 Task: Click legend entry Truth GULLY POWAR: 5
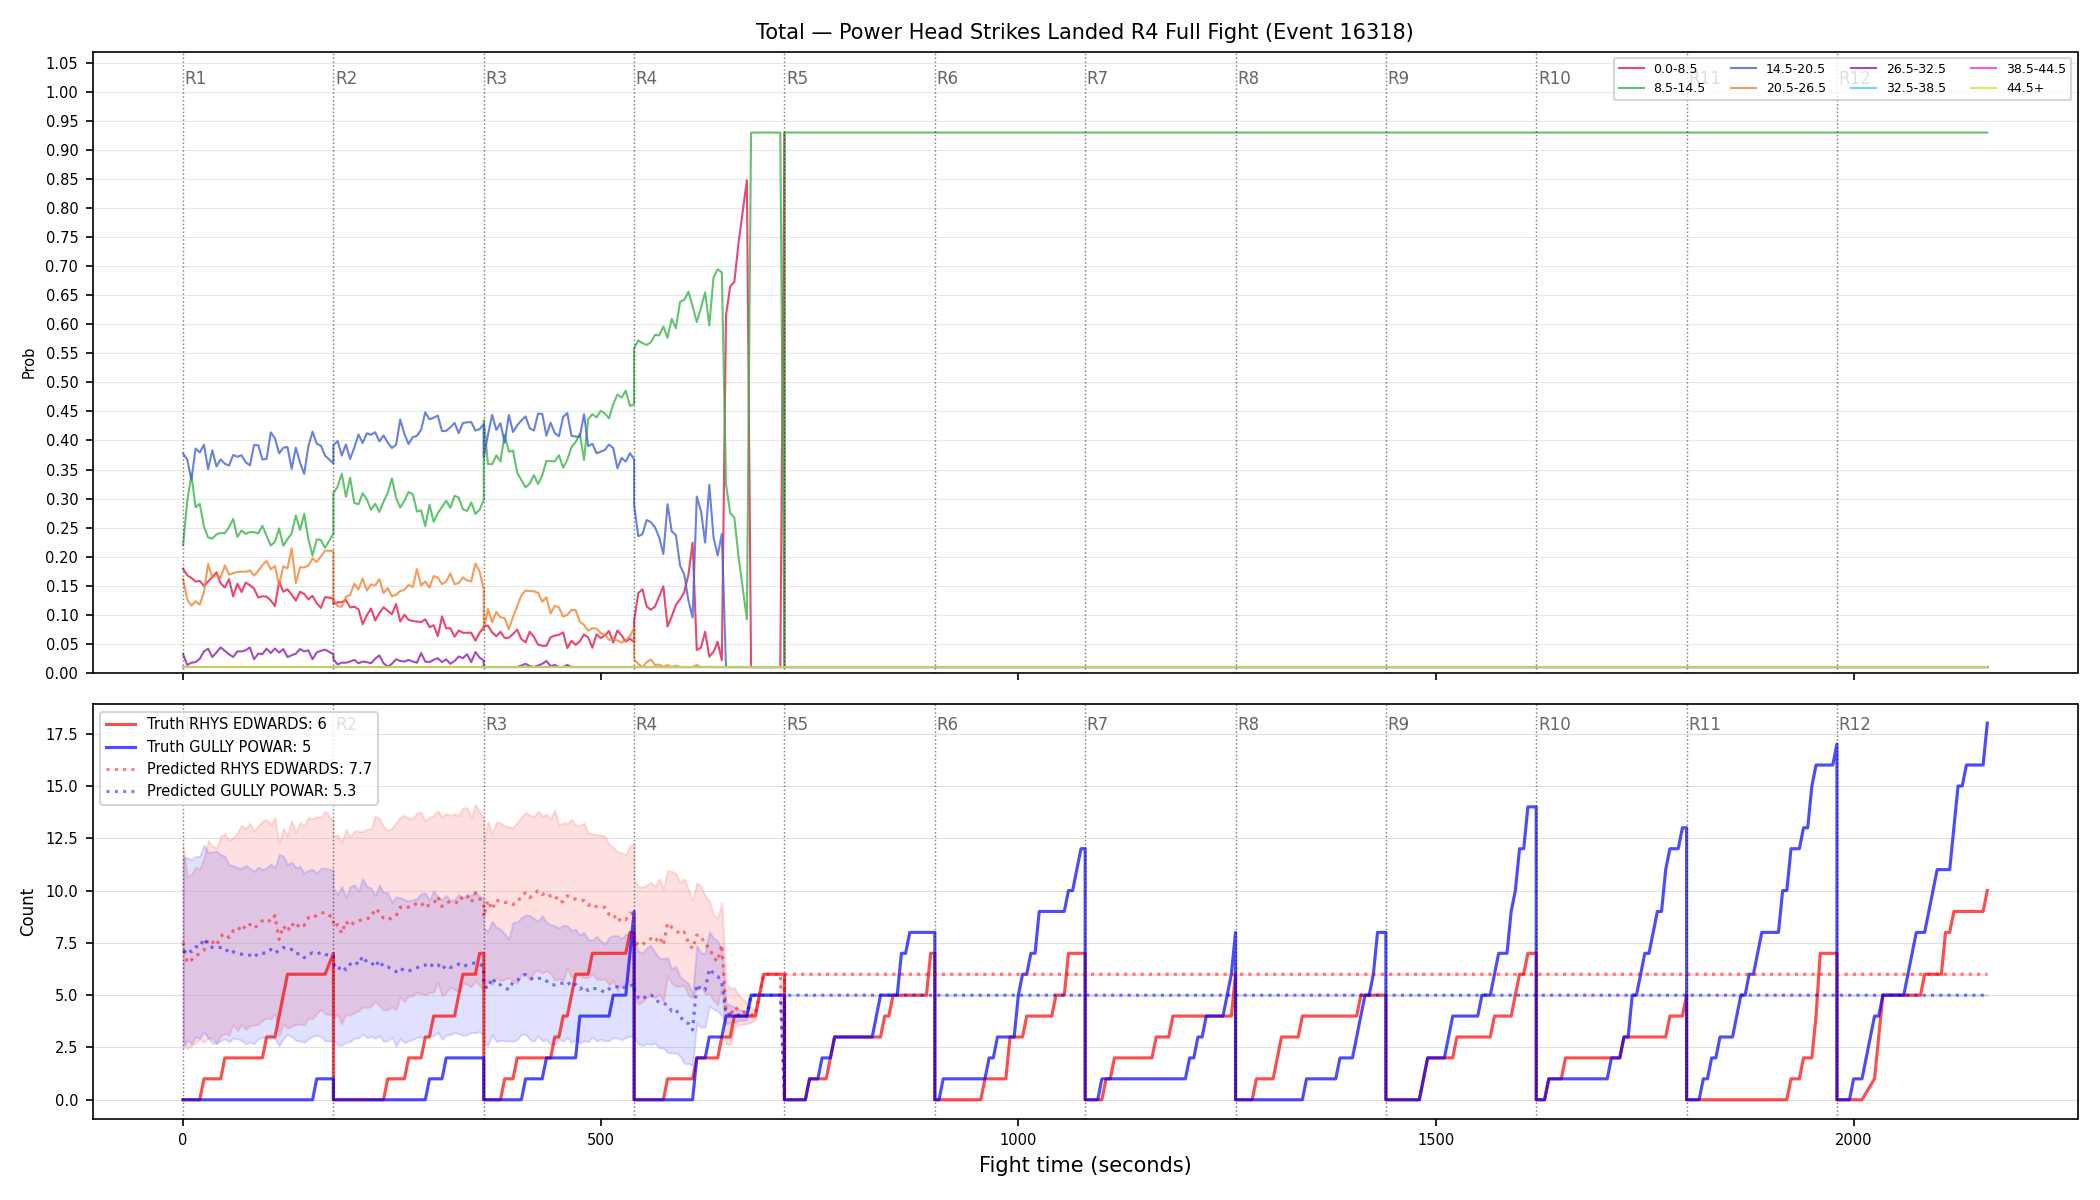[228, 746]
